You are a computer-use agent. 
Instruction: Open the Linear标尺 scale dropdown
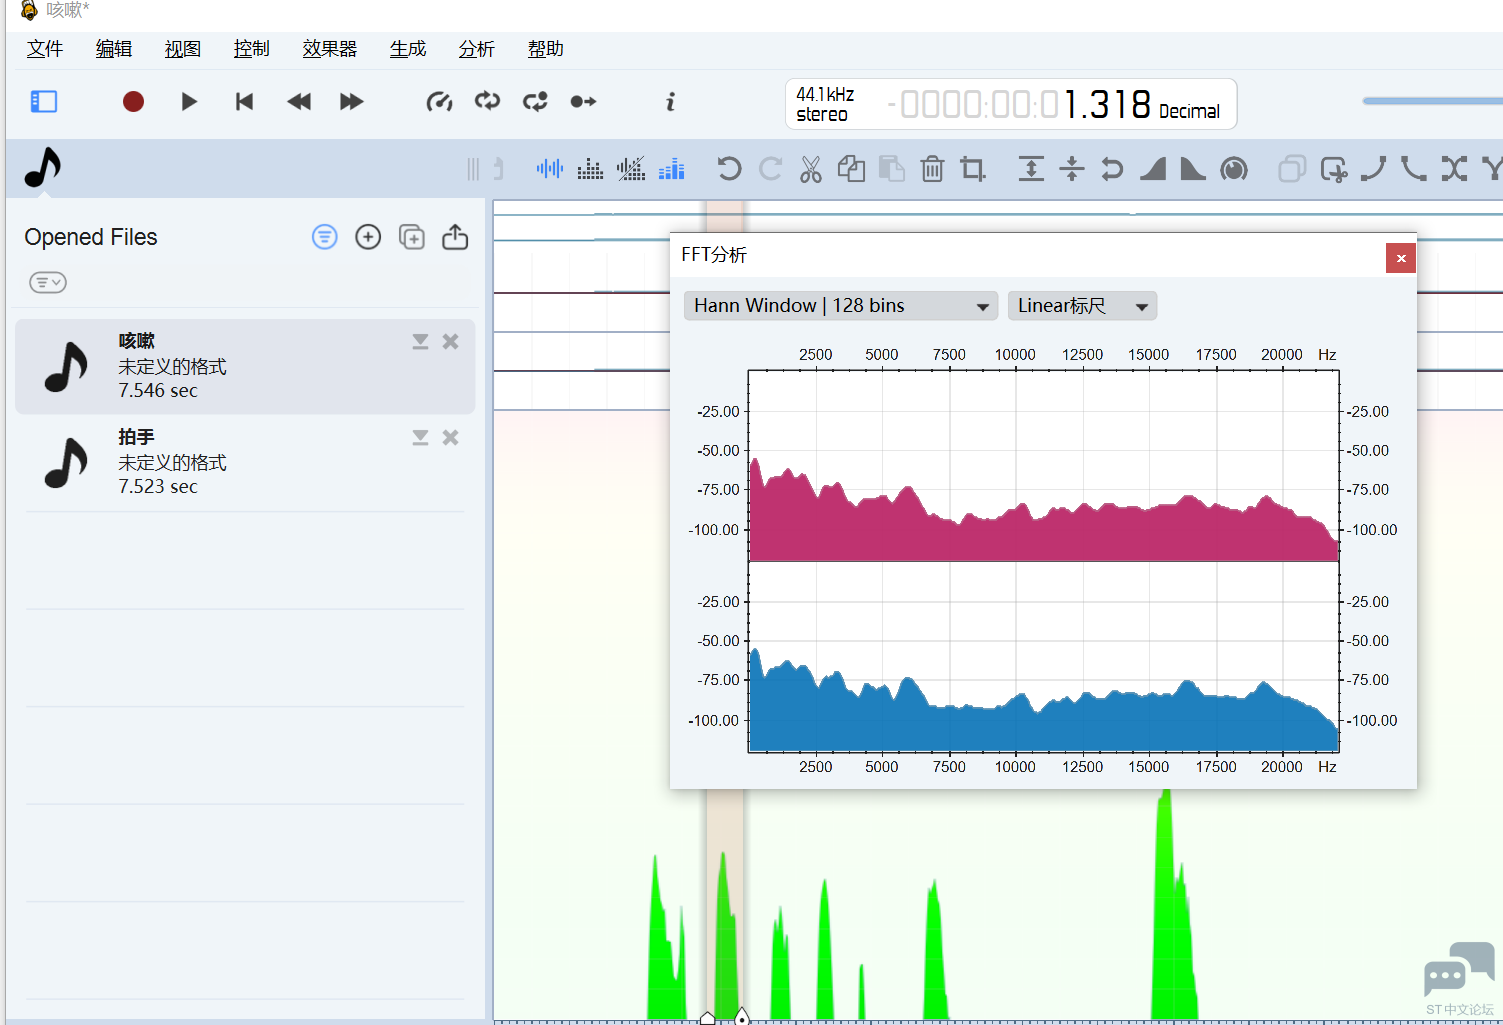coord(1081,306)
